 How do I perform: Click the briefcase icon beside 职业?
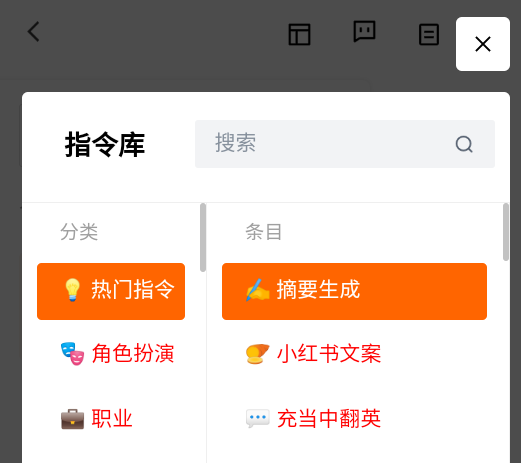pyautogui.click(x=72, y=419)
